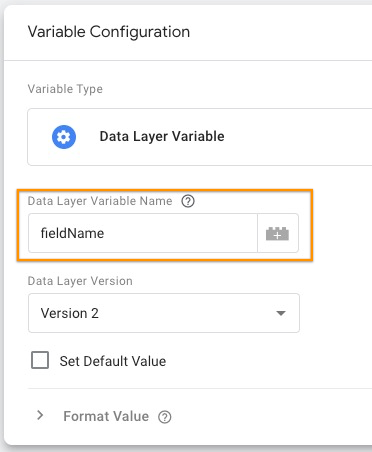Click the Data Layer Version label
Image resolution: width=372 pixels, height=452 pixels.
[80, 281]
